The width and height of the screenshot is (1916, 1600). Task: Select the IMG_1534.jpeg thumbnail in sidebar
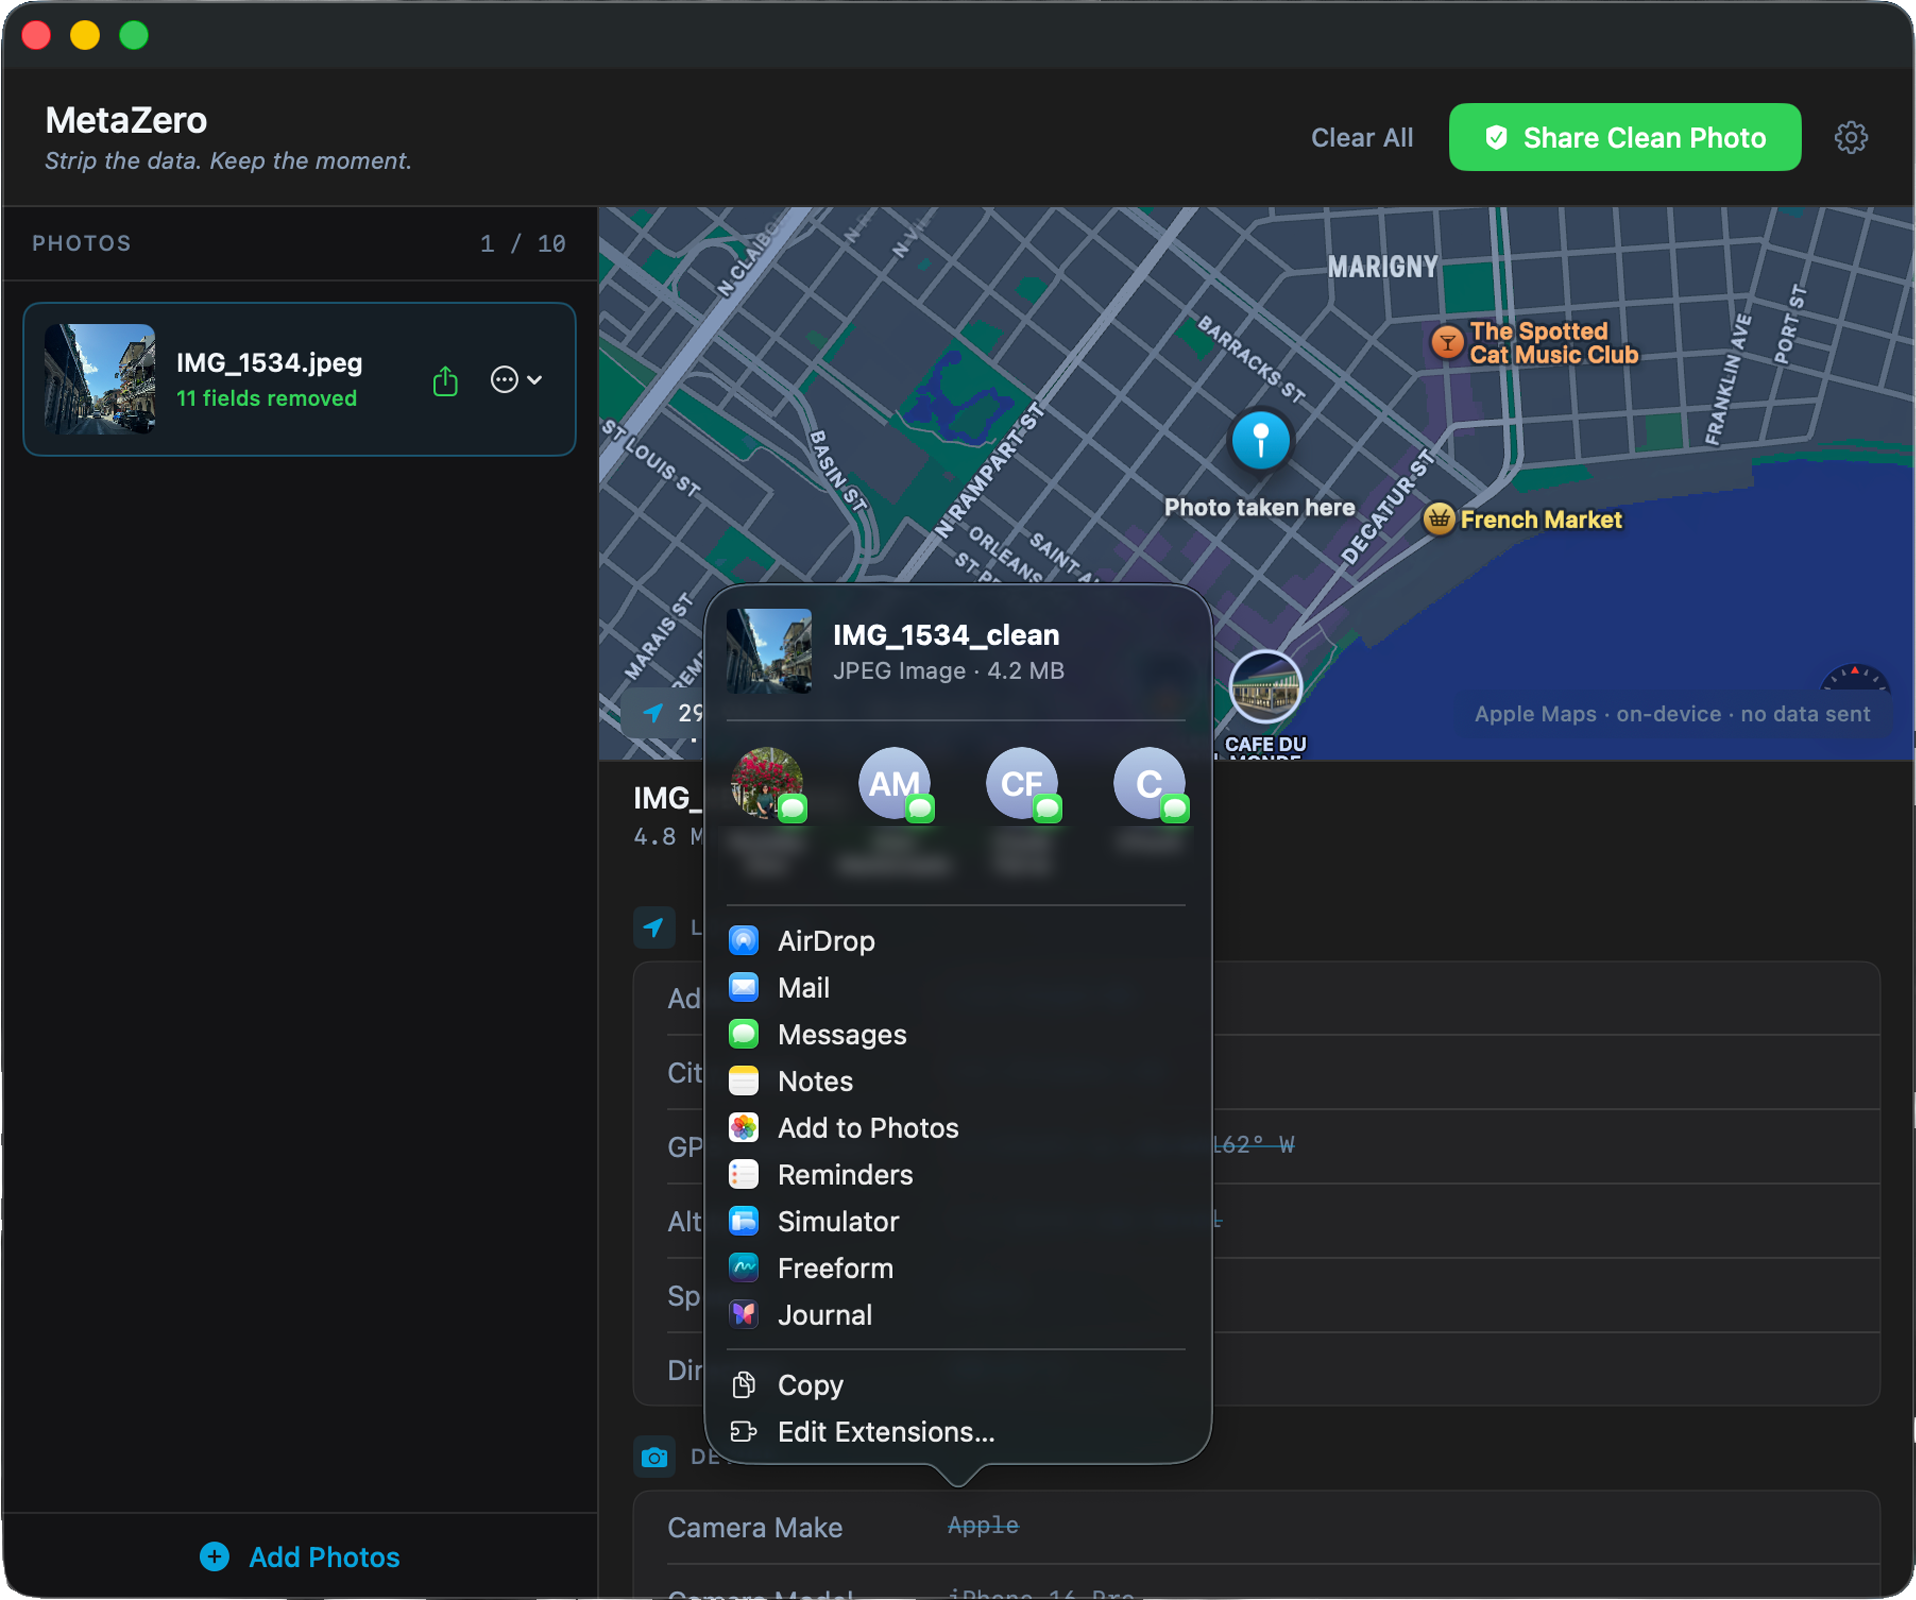[x=100, y=379]
